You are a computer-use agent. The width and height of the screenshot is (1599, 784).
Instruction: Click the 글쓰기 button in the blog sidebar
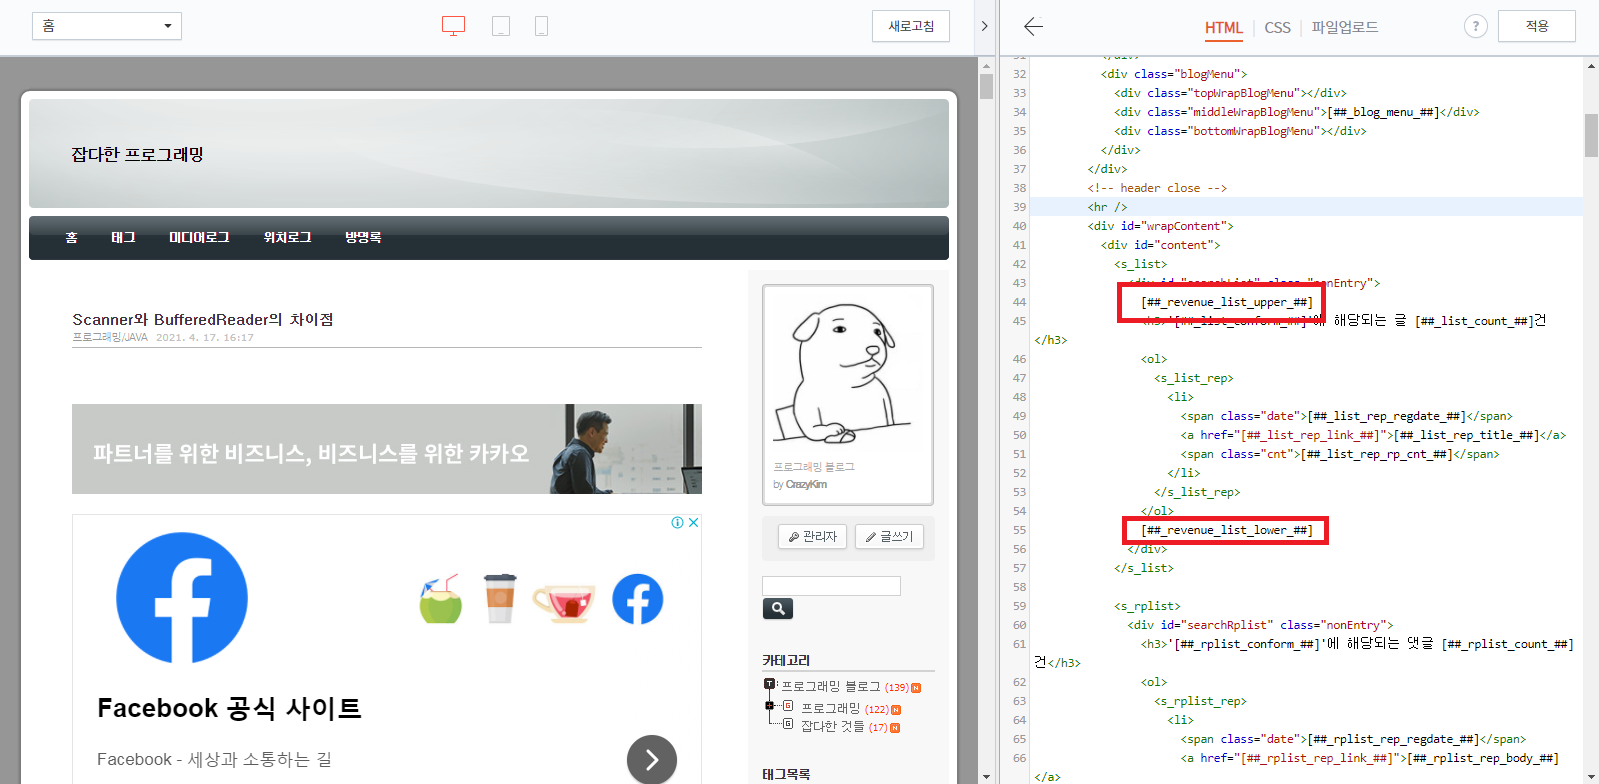click(x=890, y=537)
